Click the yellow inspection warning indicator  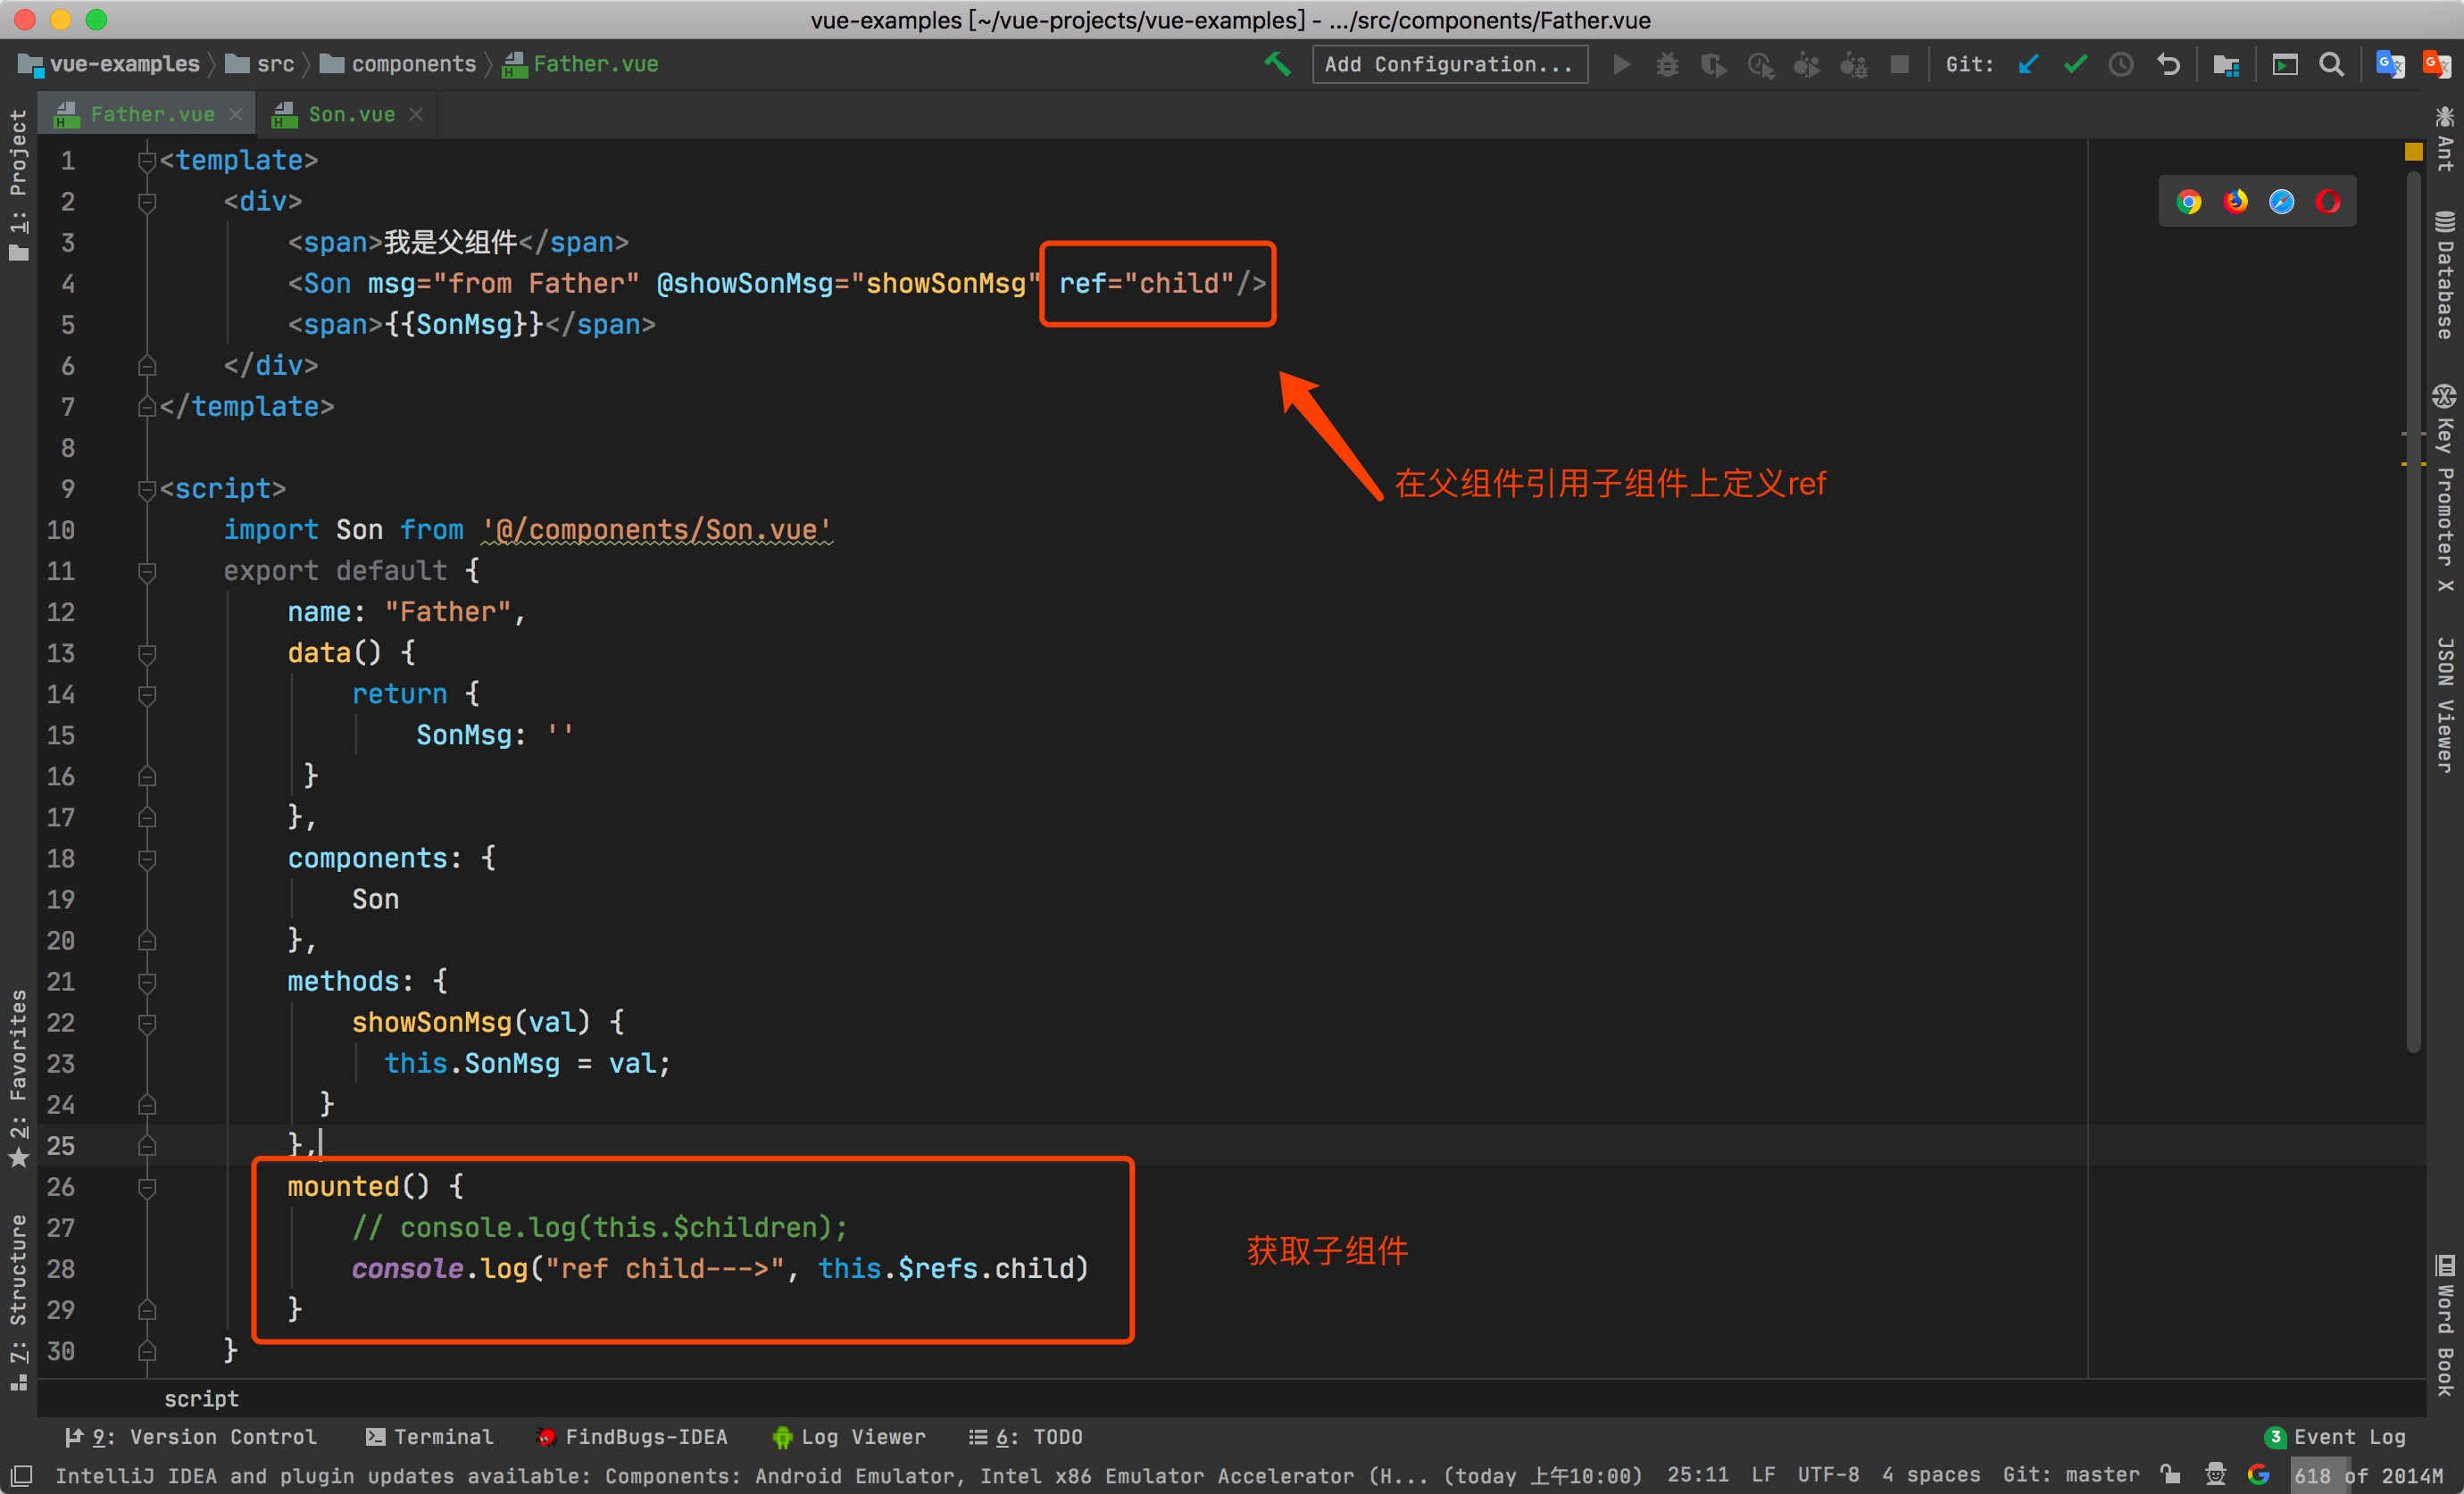coord(2413,152)
